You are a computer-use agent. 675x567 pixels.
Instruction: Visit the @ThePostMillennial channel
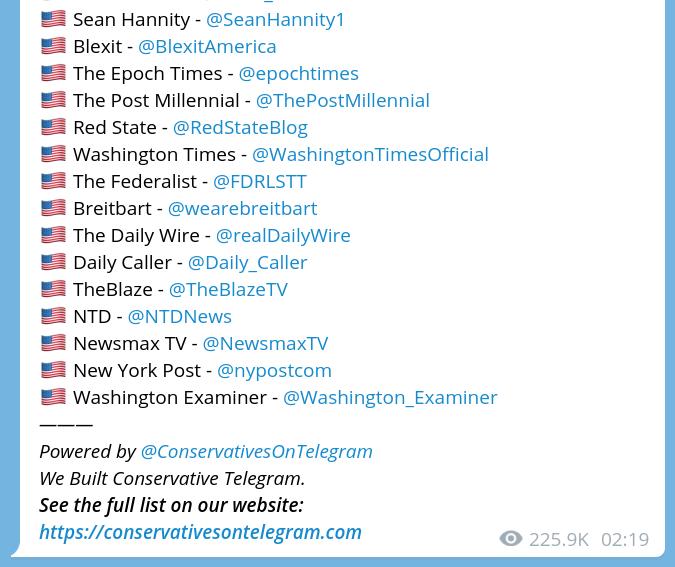[343, 101]
